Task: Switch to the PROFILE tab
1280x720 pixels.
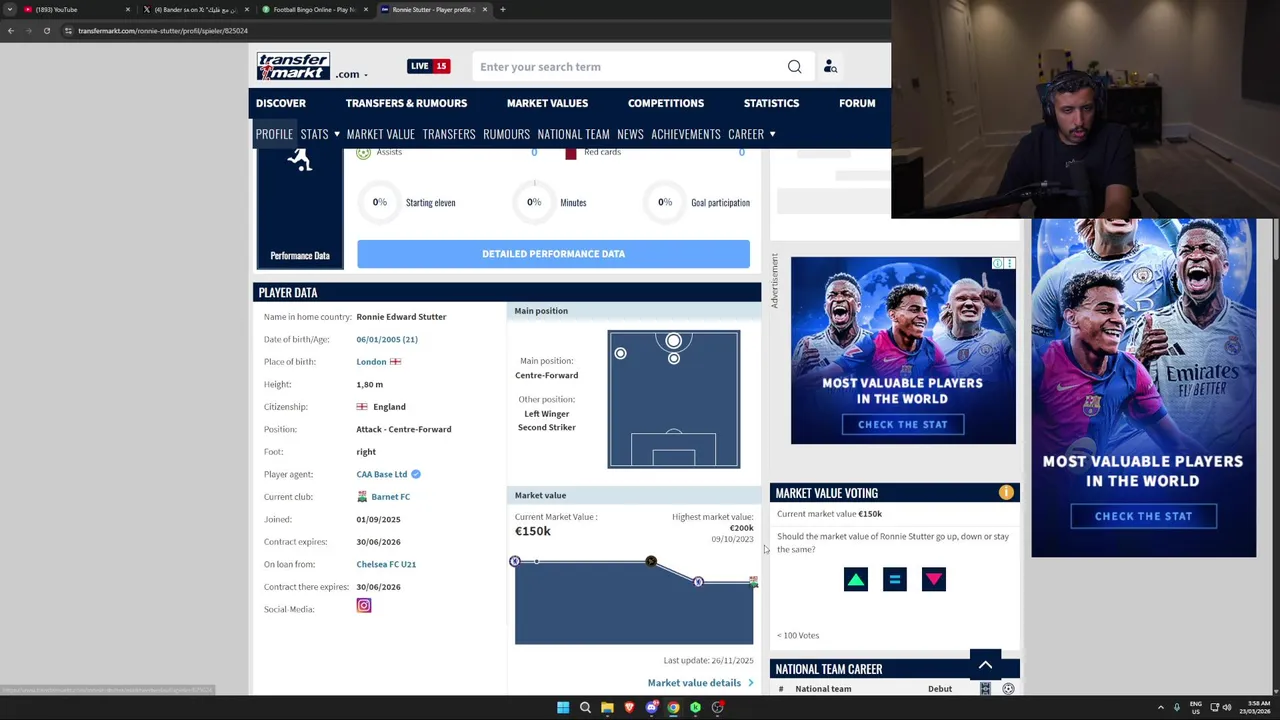Action: [x=274, y=134]
